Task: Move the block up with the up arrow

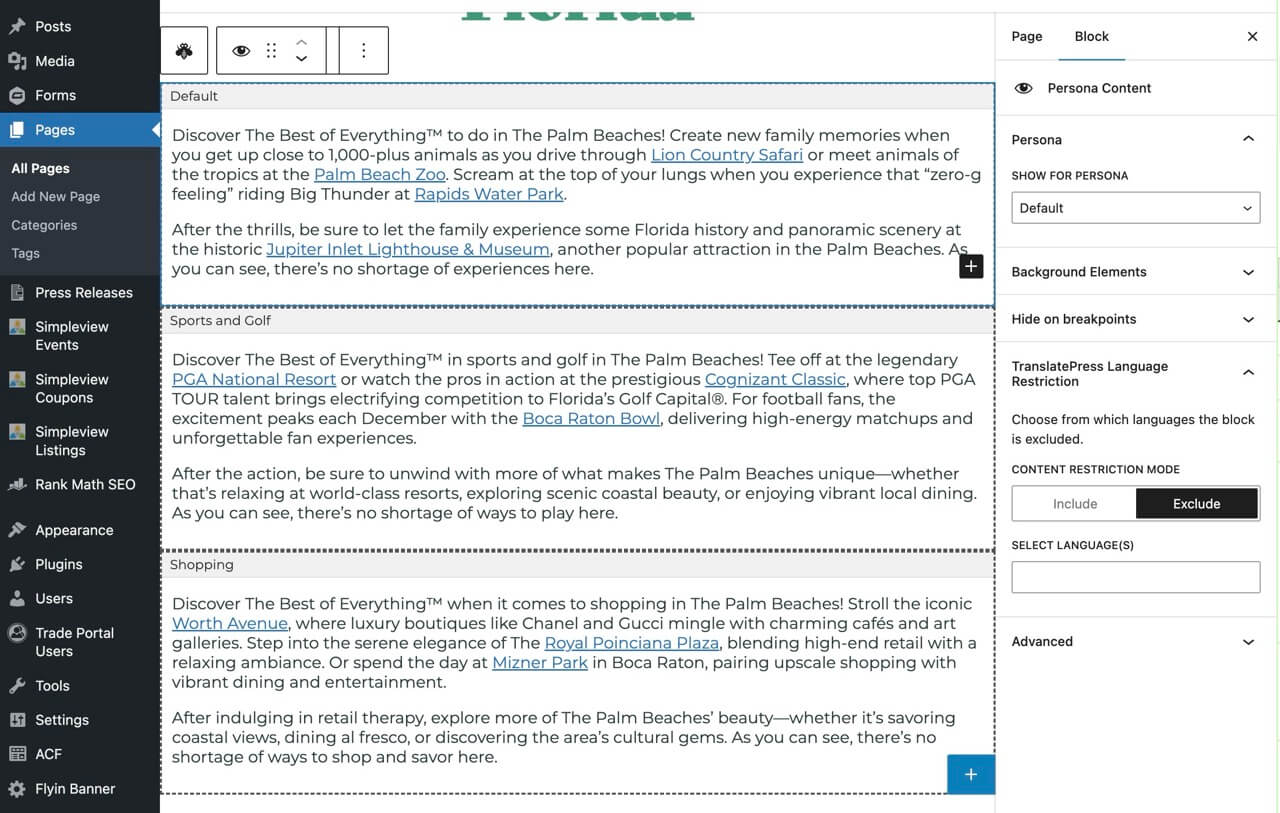Action: (302, 40)
